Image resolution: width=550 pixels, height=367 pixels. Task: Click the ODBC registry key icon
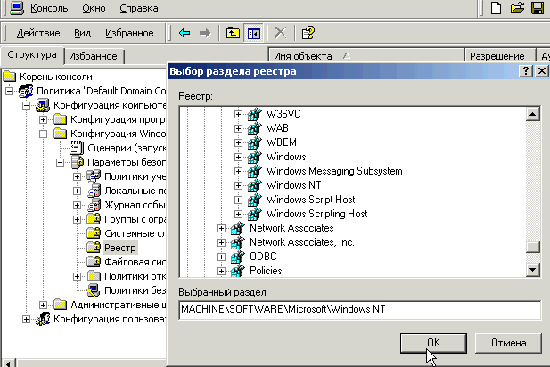(x=237, y=256)
